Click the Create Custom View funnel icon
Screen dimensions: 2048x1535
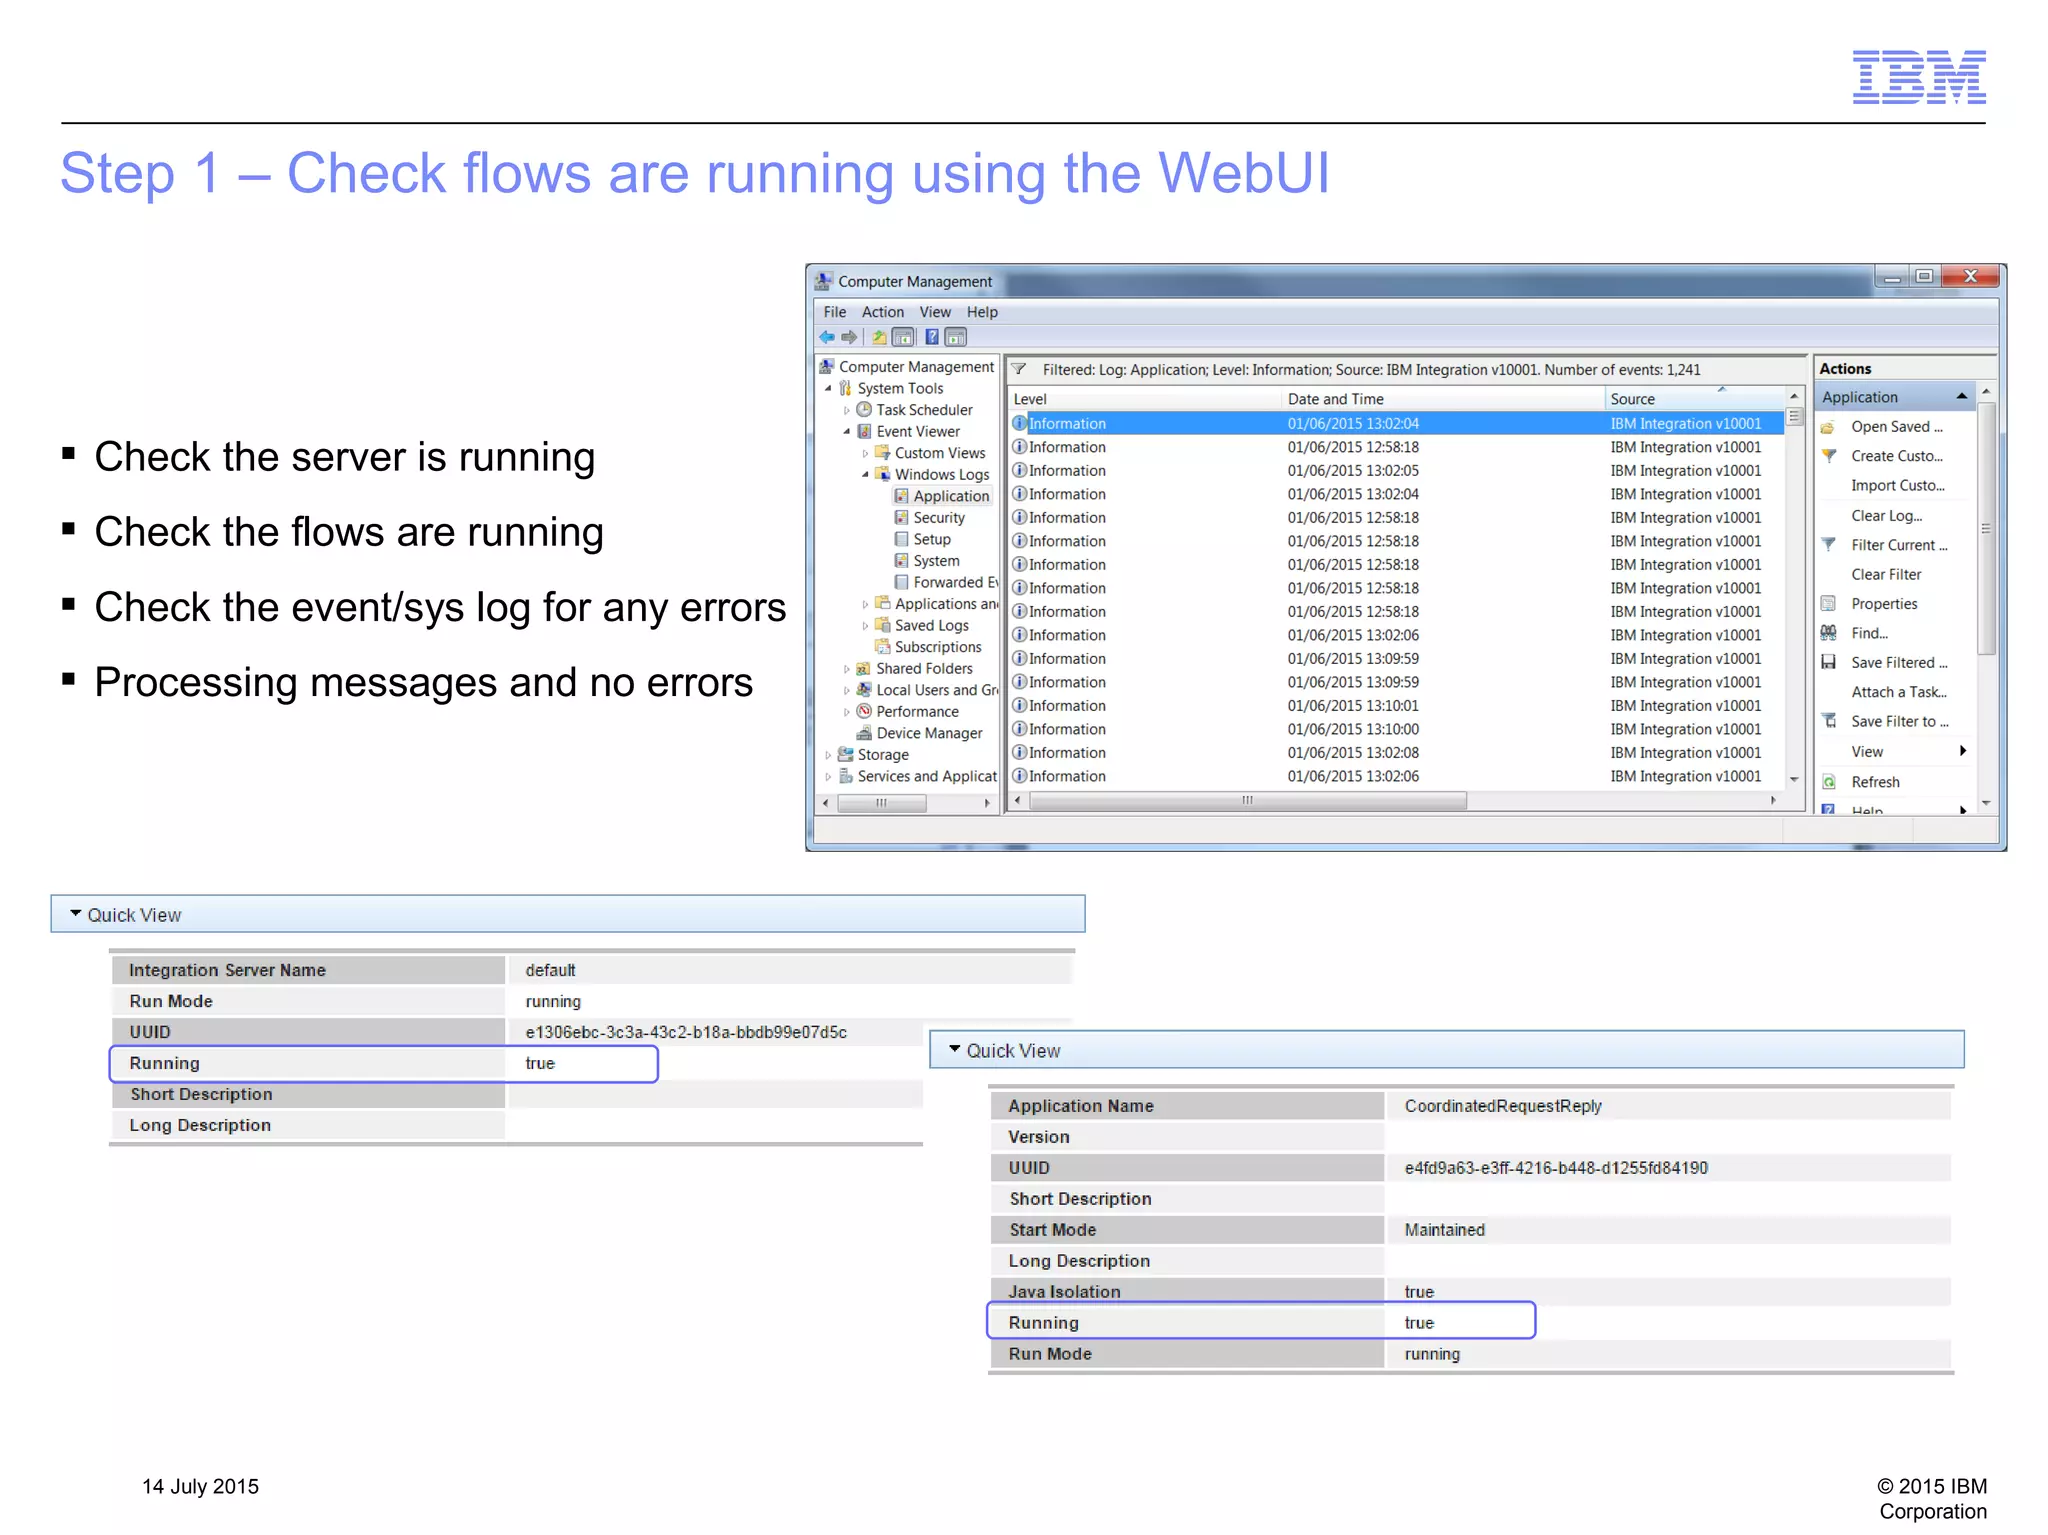pyautogui.click(x=1829, y=456)
